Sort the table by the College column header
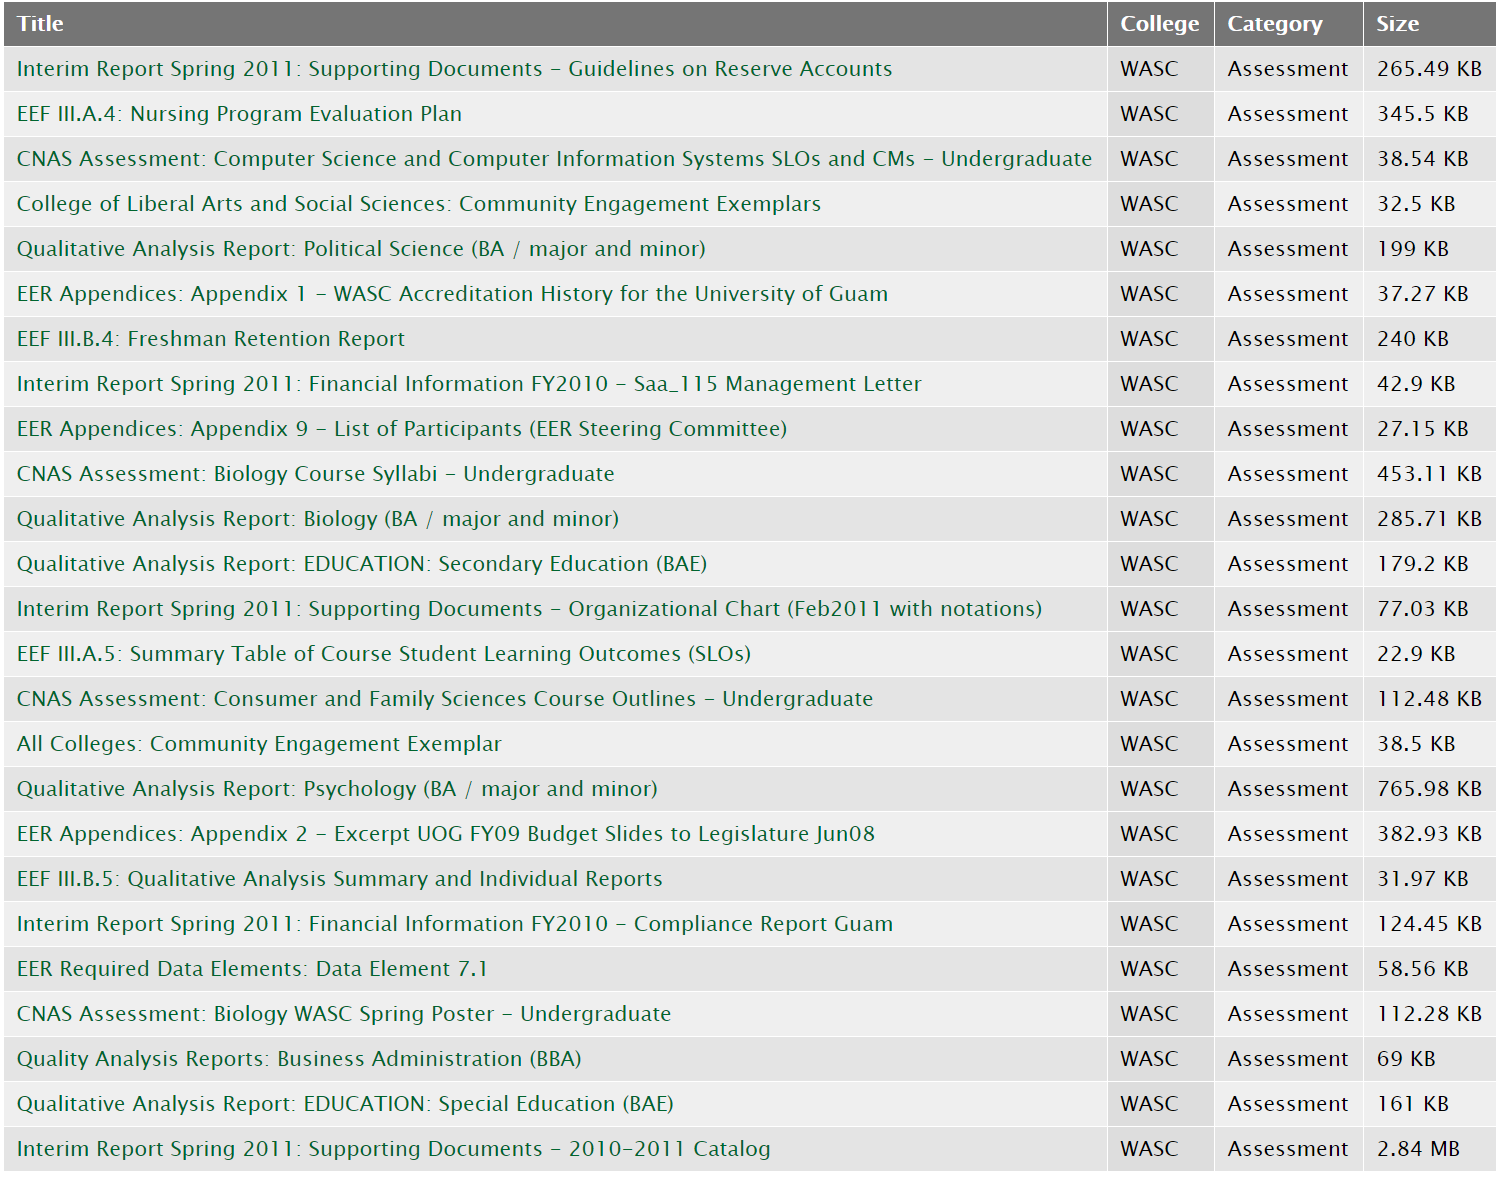Image resolution: width=1504 pixels, height=1178 pixels. (x=1159, y=24)
